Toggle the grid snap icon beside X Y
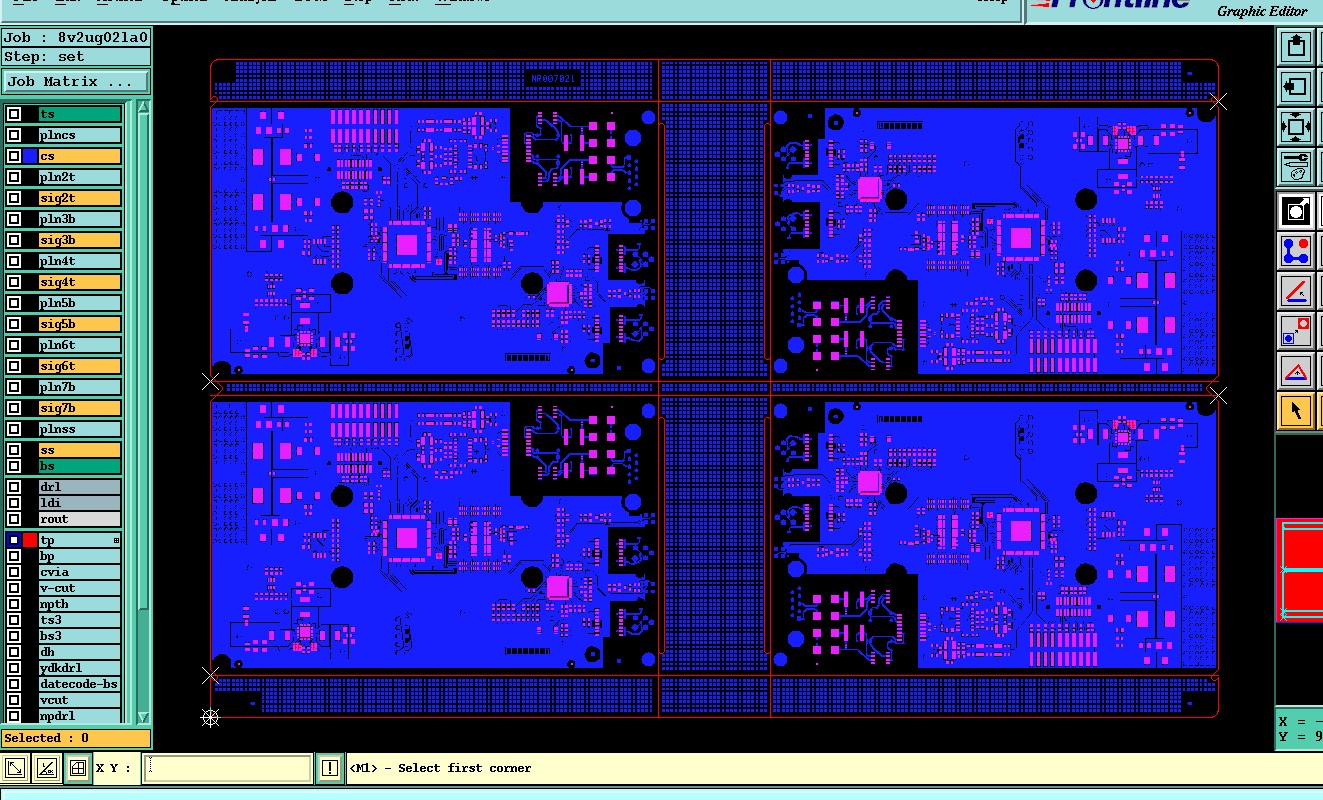The height and width of the screenshot is (800, 1323). 77,768
